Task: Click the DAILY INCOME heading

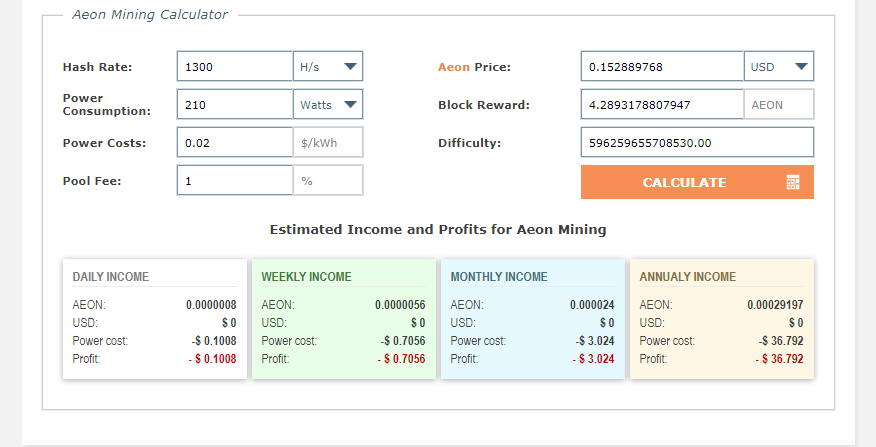Action: [x=111, y=277]
